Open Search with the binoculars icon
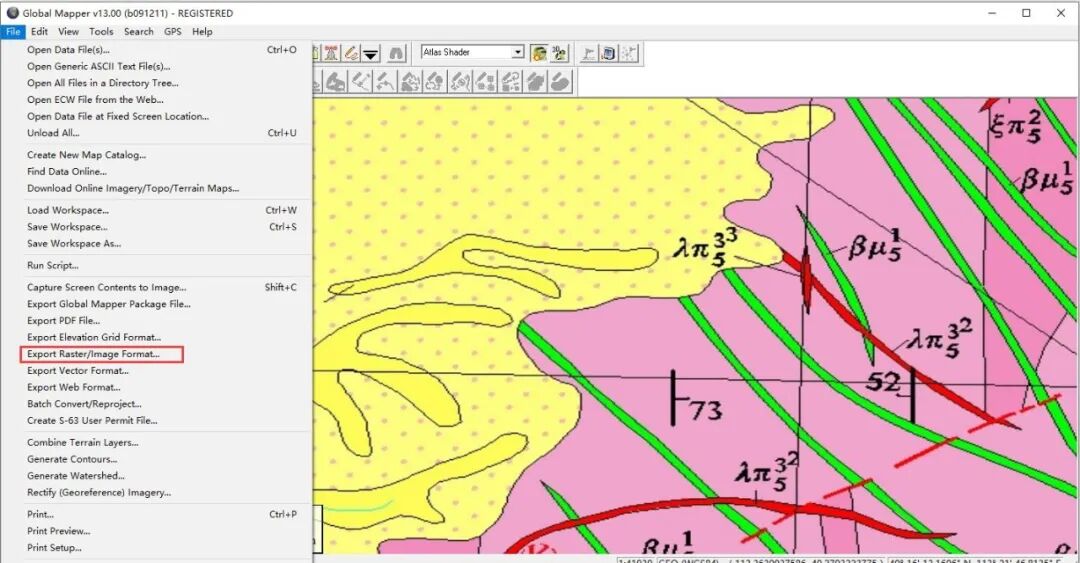Viewport: 1080px width, 563px height. (397, 53)
